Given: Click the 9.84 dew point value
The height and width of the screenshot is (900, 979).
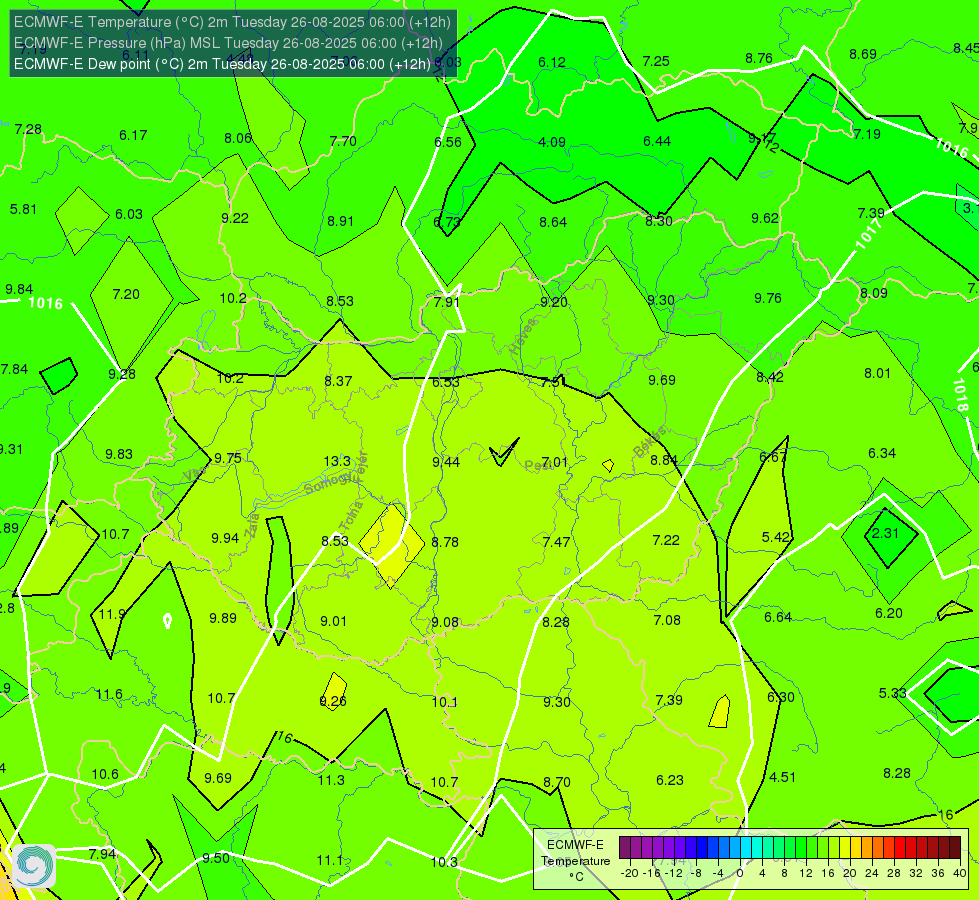Looking at the screenshot, I should coord(19,289).
